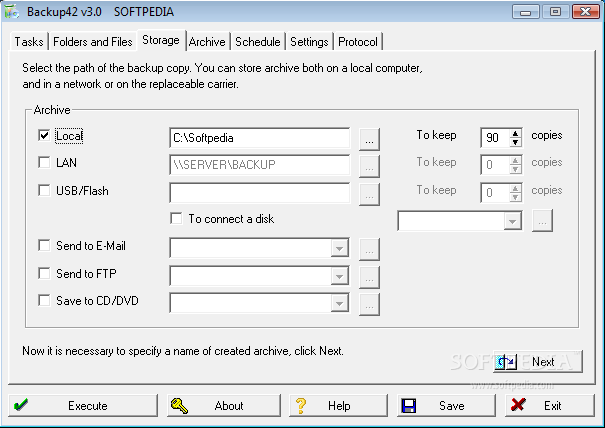Open the Protocol tab

pos(358,42)
